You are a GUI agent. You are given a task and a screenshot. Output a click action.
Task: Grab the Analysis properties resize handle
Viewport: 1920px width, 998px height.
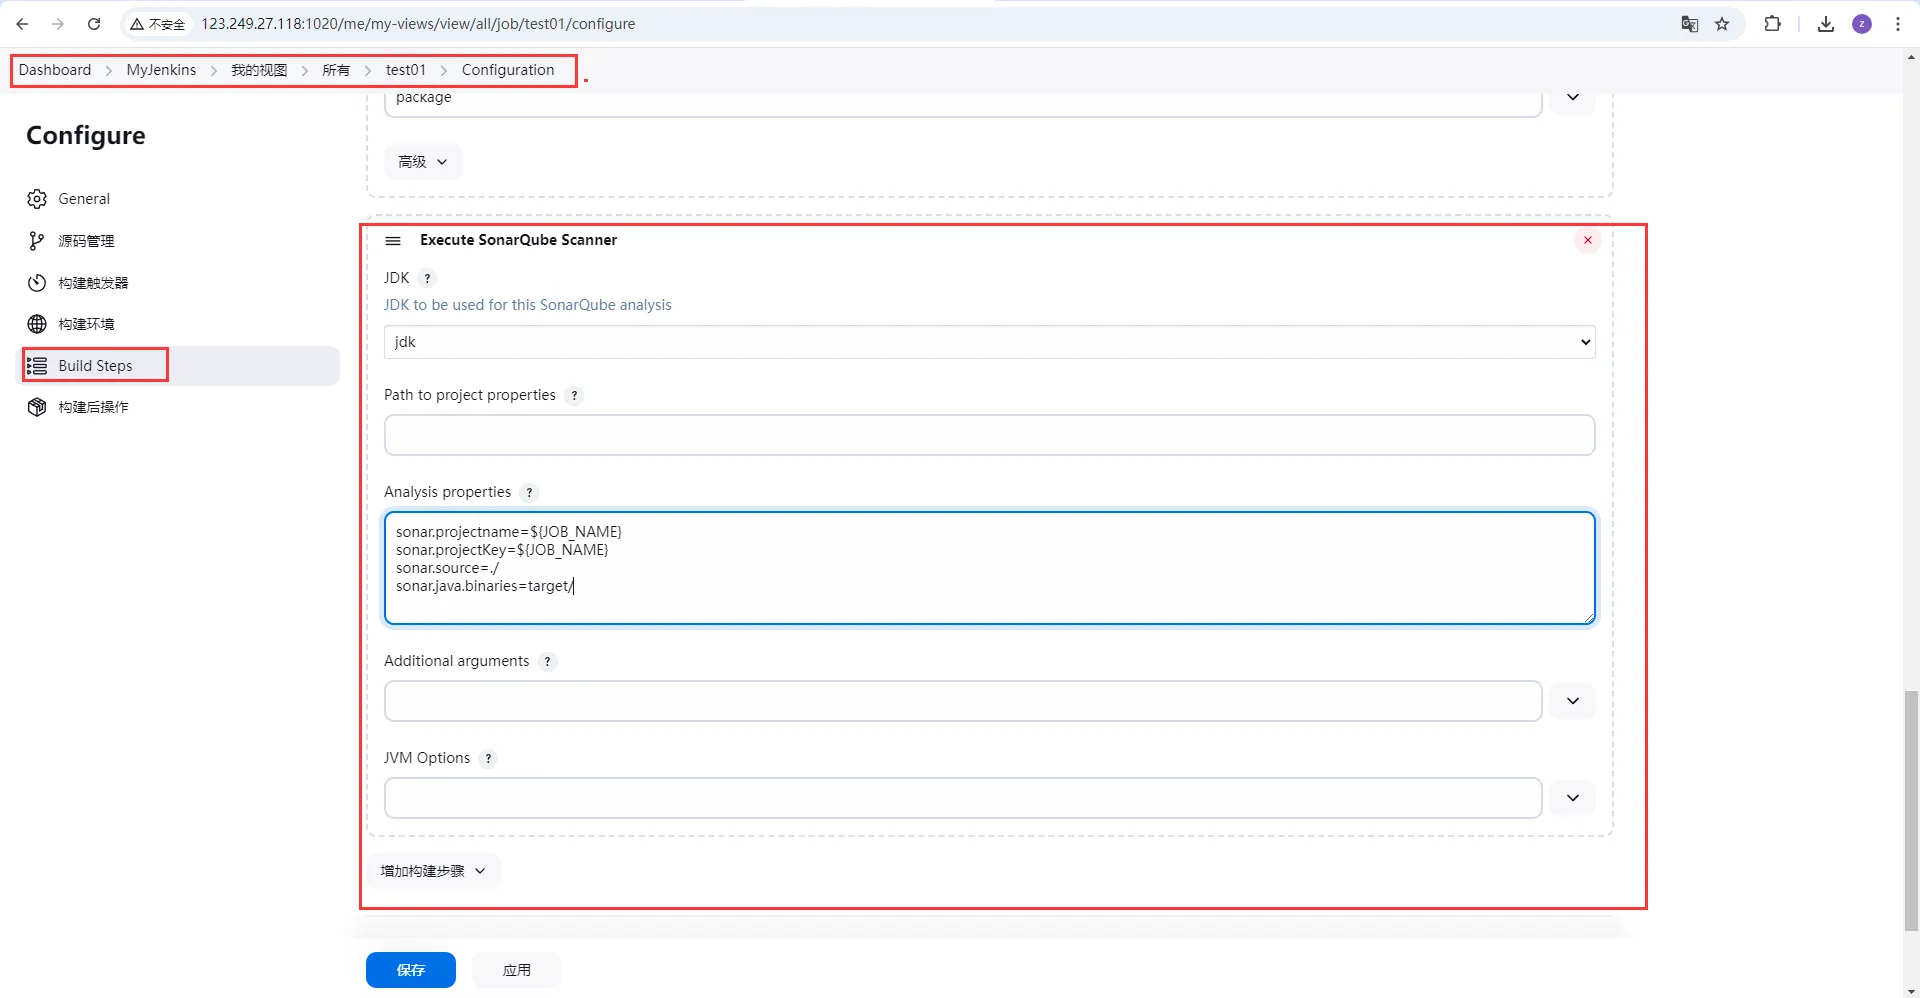(x=1588, y=617)
